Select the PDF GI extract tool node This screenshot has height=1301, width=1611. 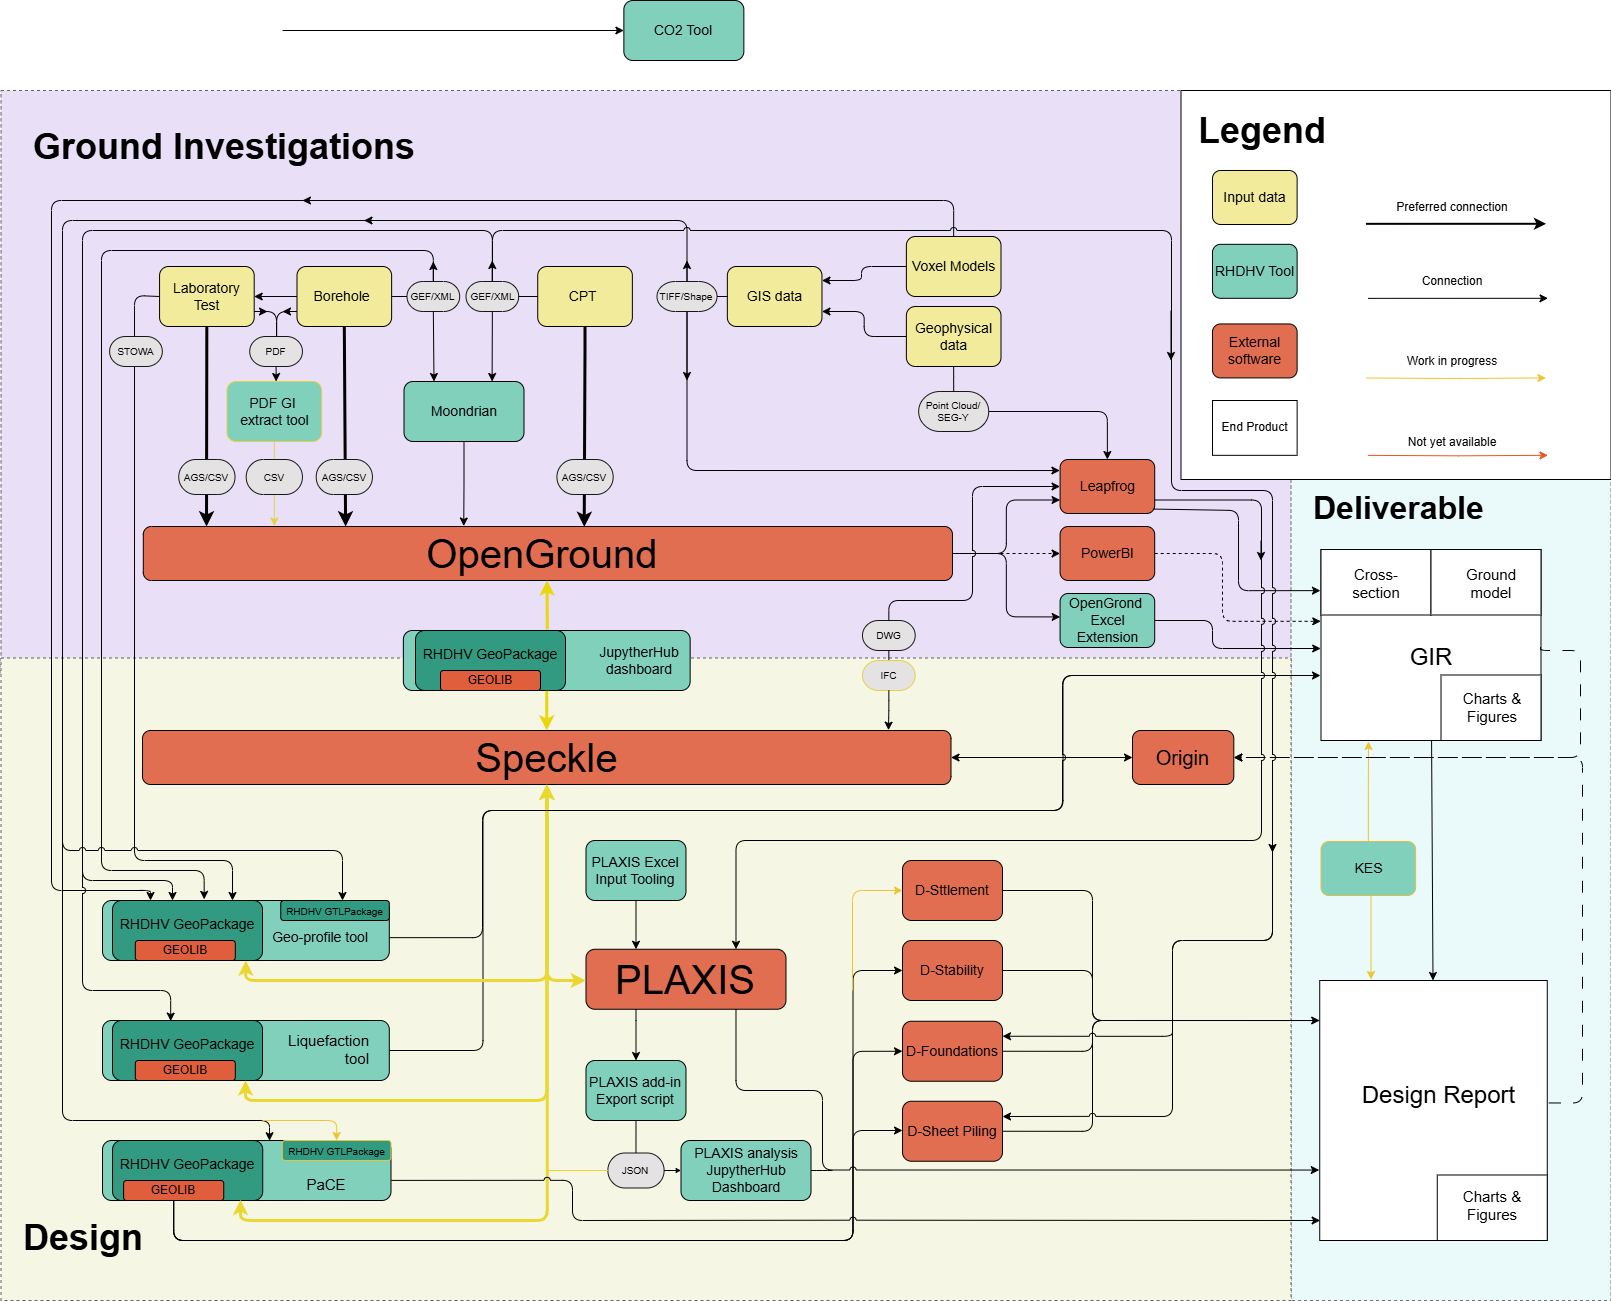point(274,411)
